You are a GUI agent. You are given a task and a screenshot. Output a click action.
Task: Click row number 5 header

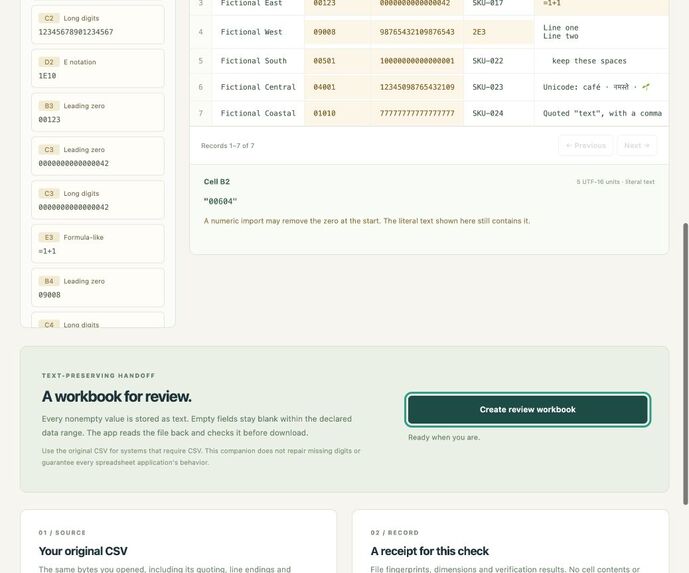(x=201, y=61)
